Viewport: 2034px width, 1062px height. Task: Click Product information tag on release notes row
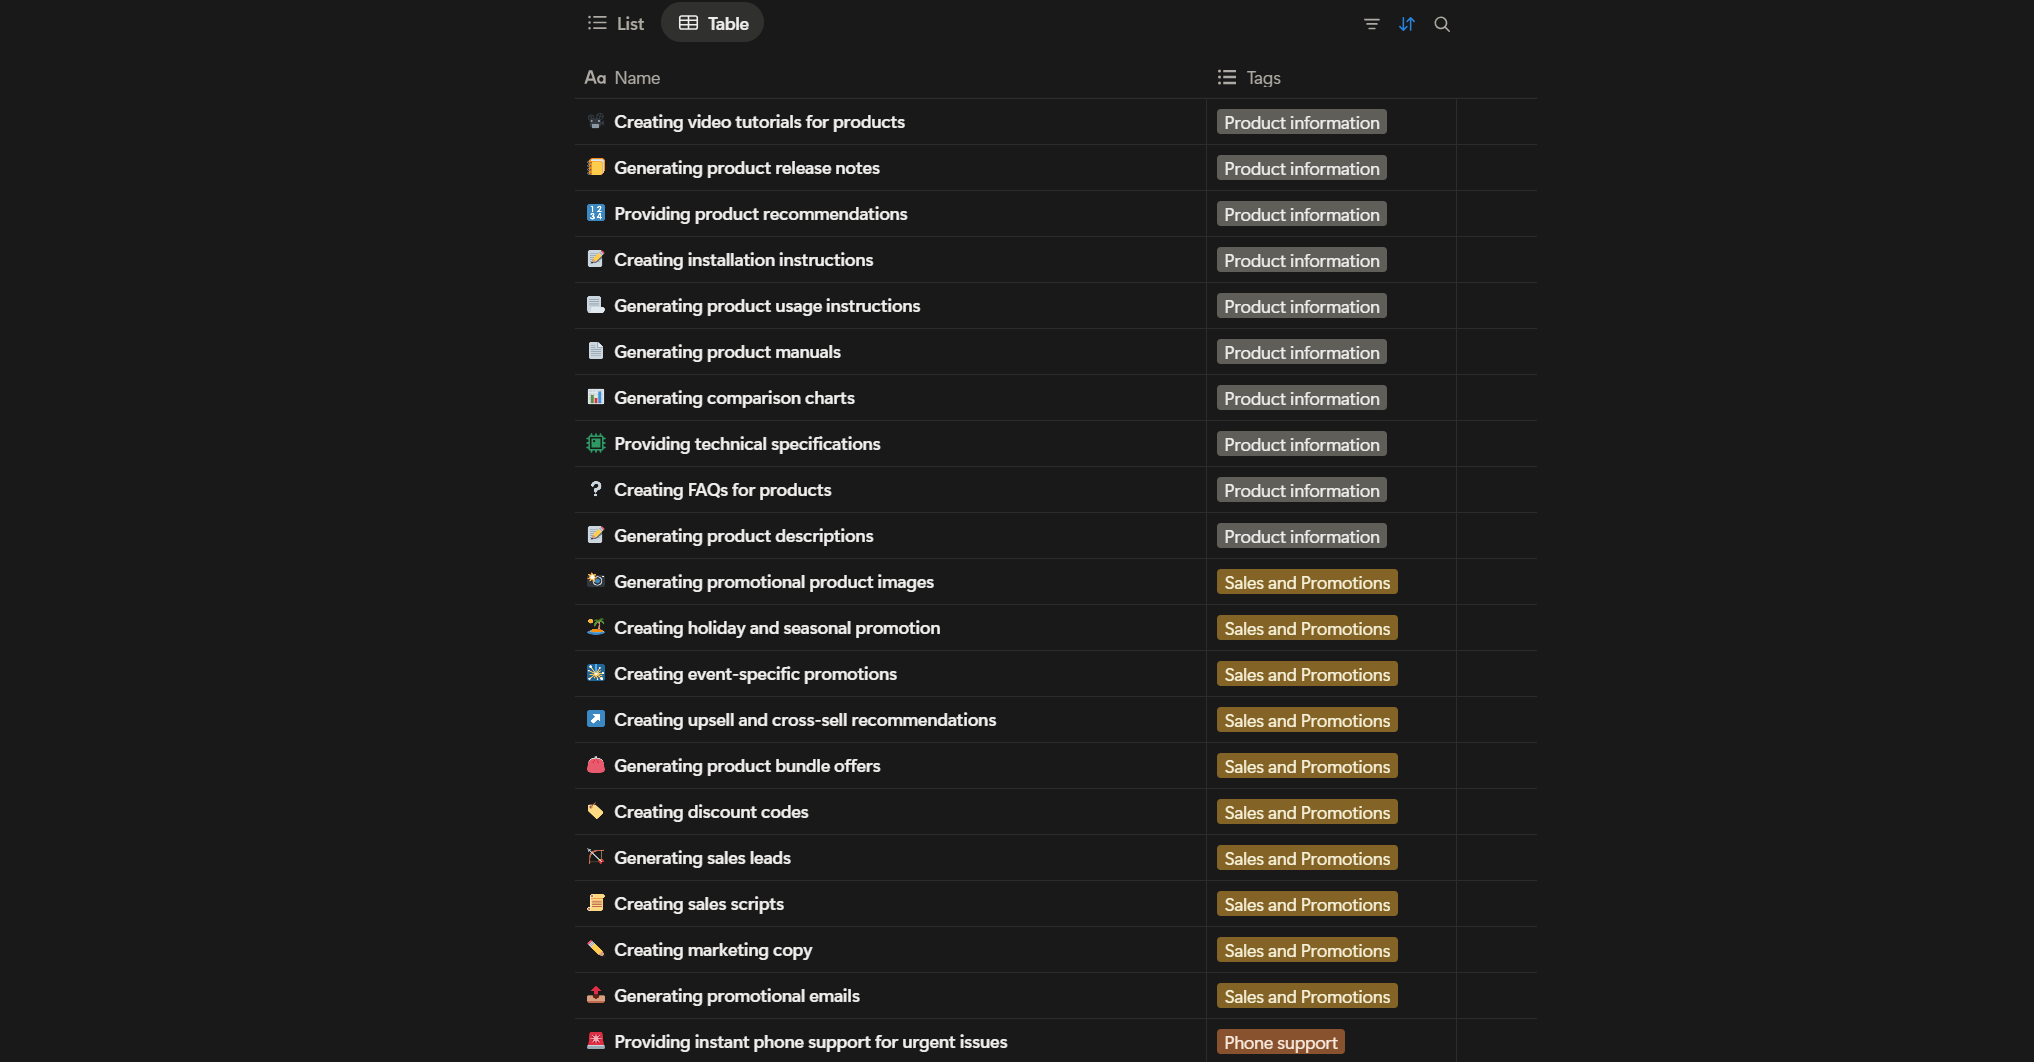click(x=1301, y=168)
